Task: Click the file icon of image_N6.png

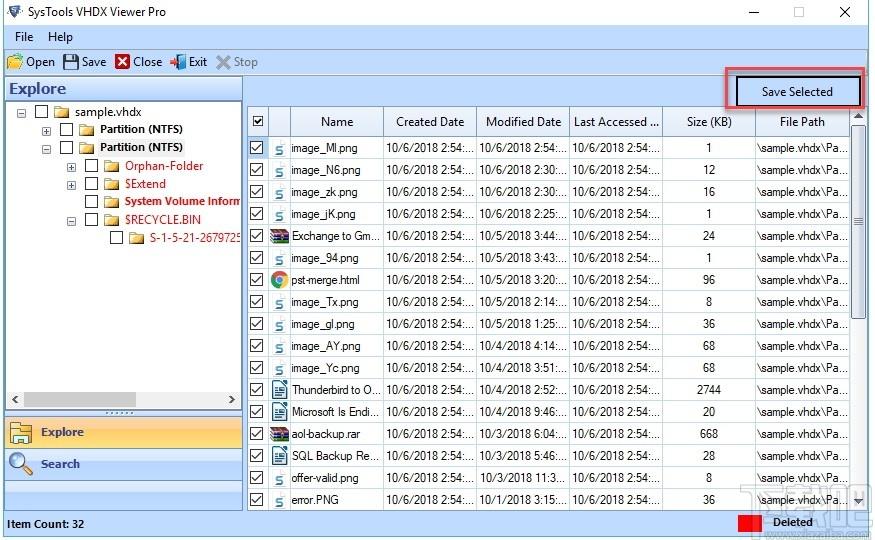Action: (x=279, y=170)
